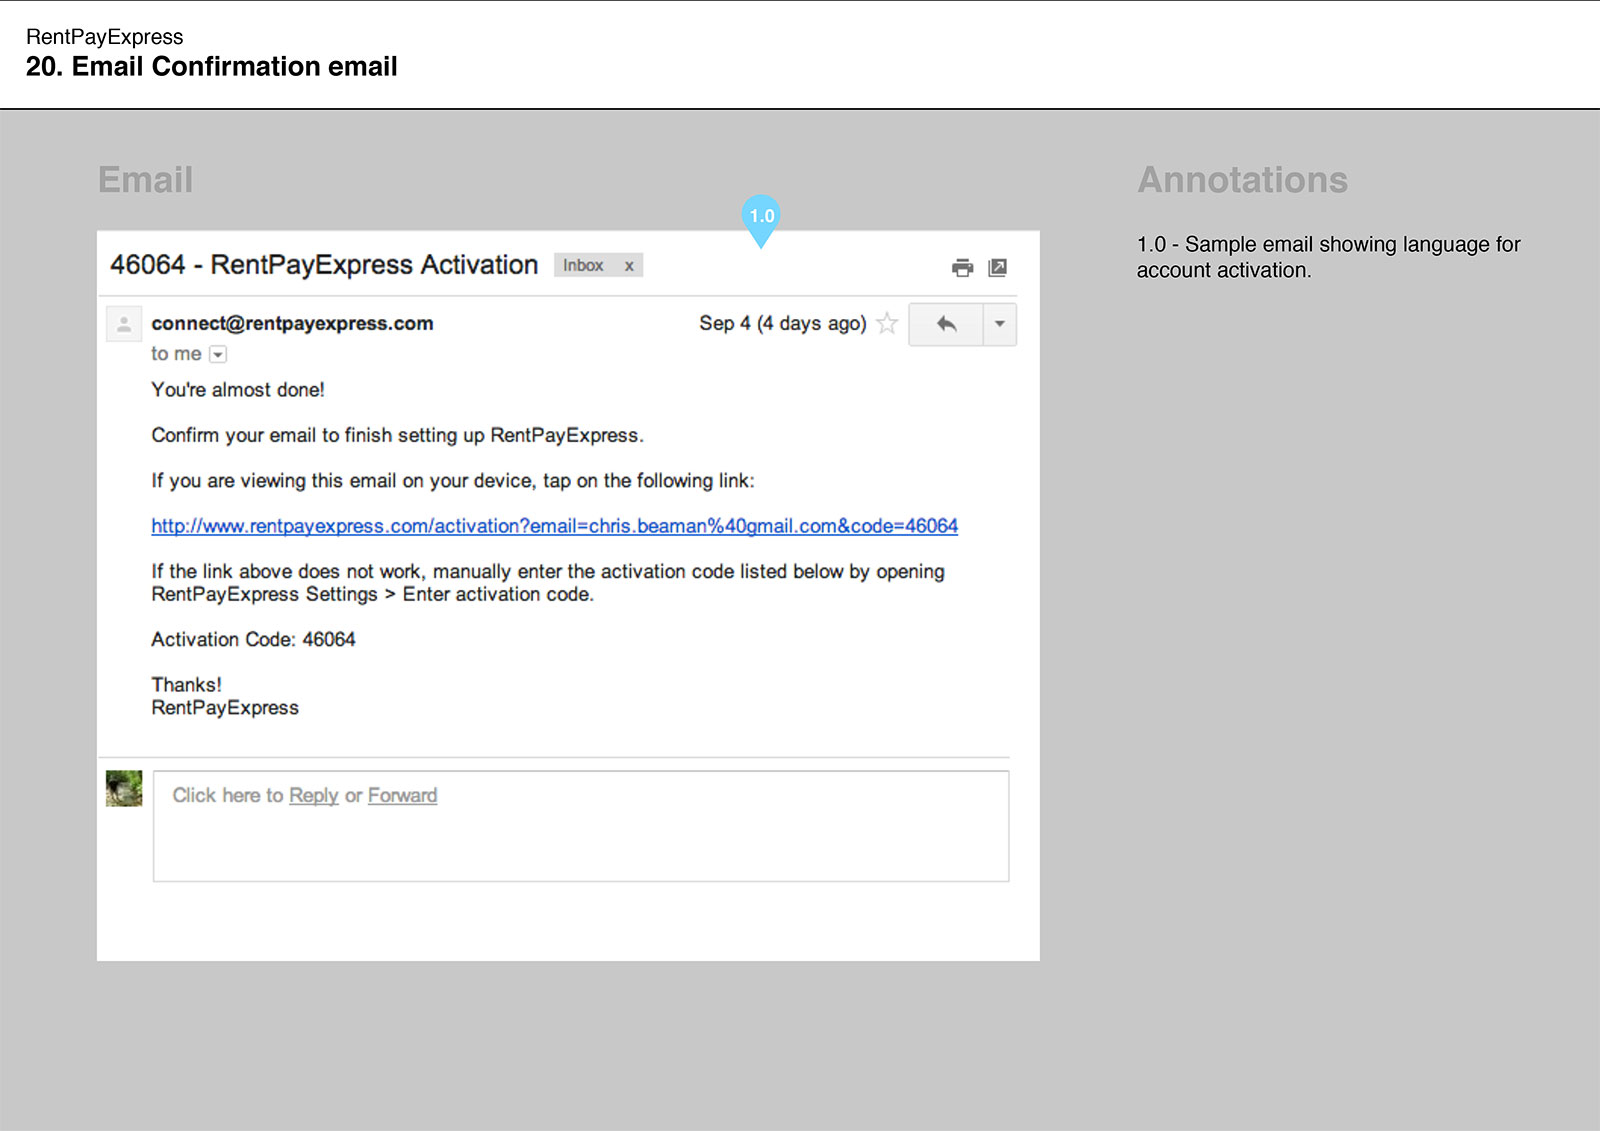
Task: Click the 'If you are viewing this email' line
Action: [453, 481]
